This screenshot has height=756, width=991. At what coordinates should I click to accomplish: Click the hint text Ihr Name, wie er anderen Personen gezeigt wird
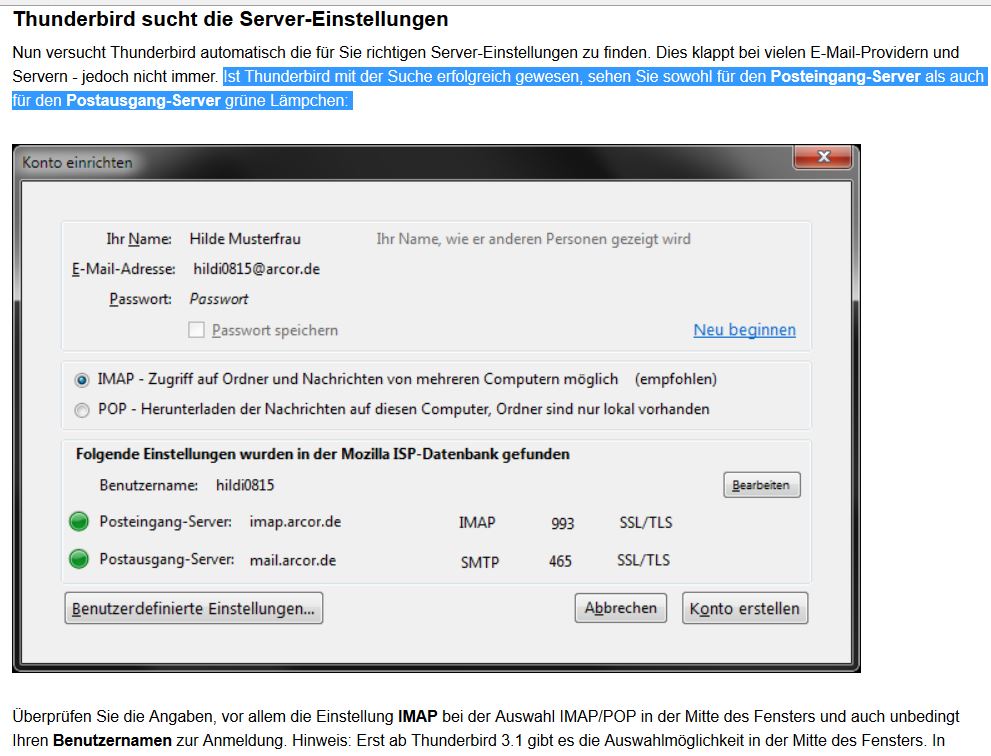(533, 239)
